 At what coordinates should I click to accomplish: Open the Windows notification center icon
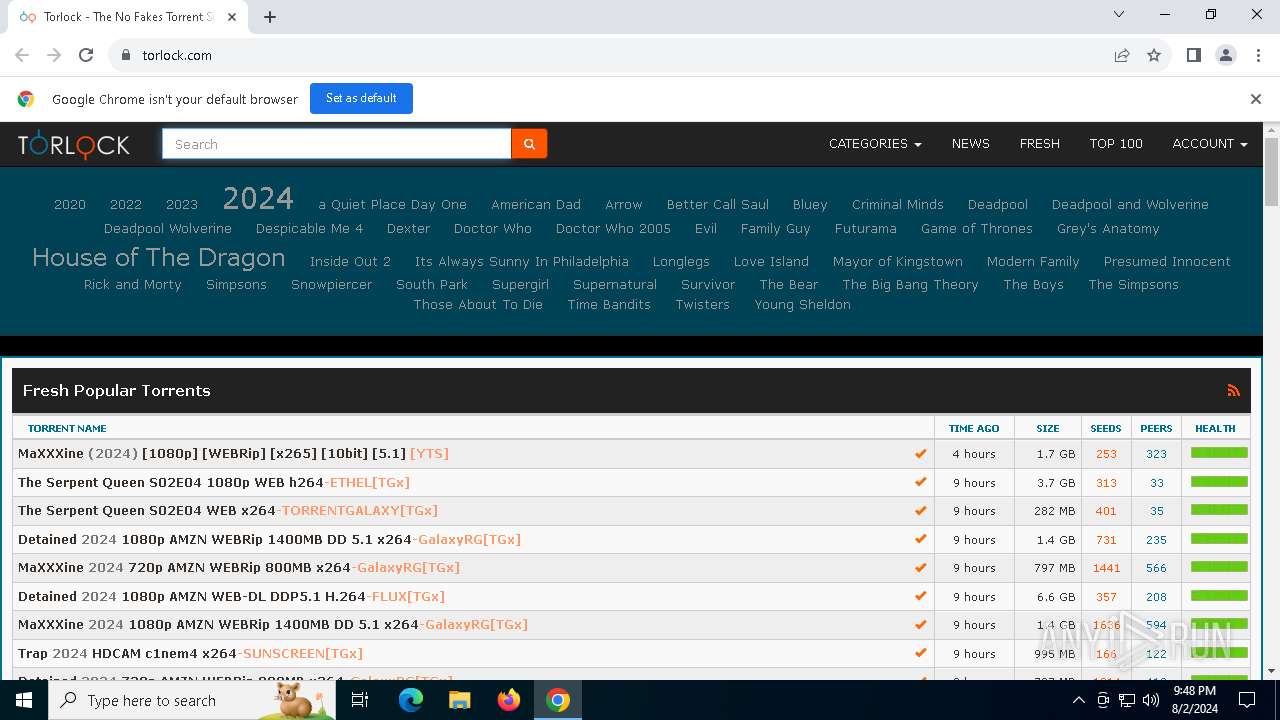(x=1247, y=700)
